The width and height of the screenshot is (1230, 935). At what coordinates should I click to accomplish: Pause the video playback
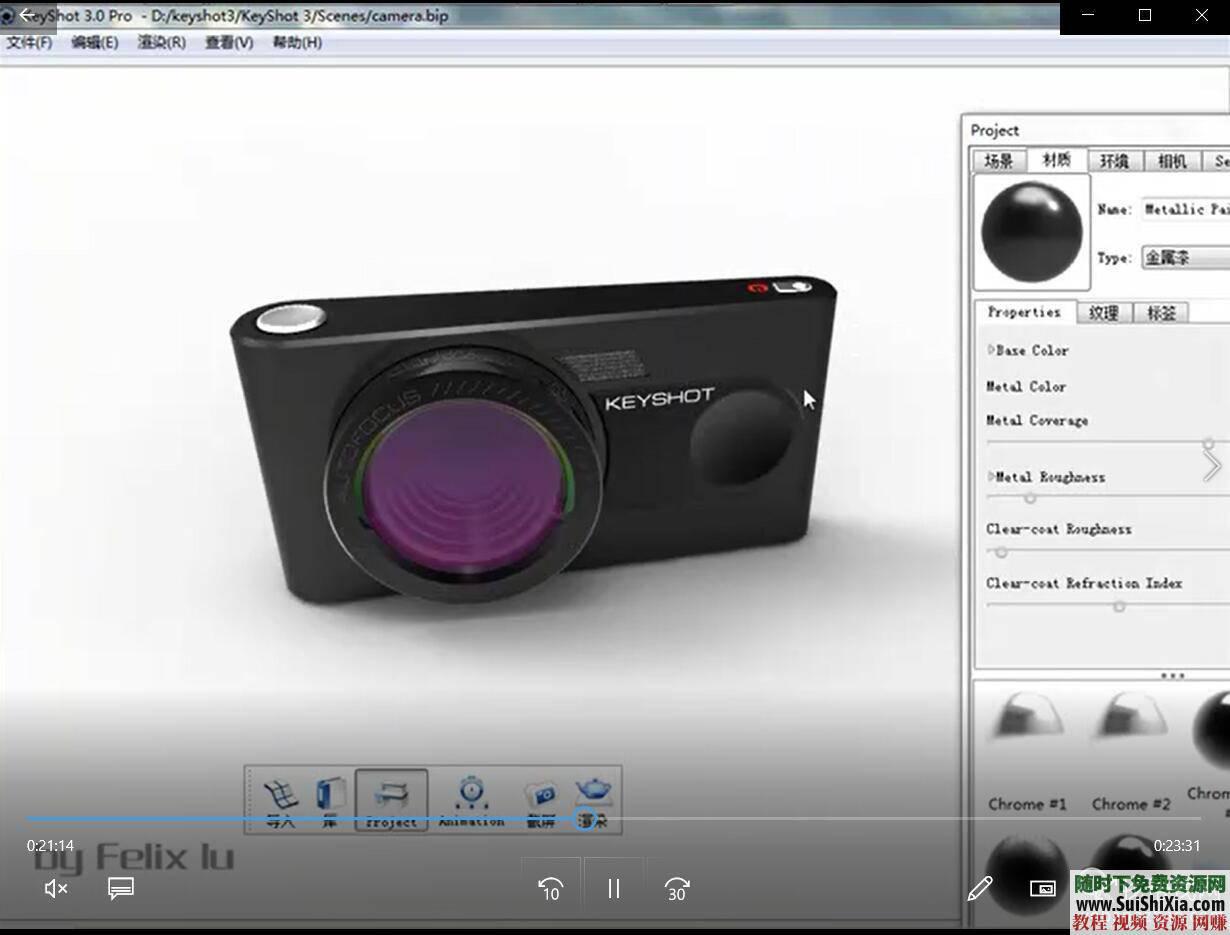pos(614,888)
